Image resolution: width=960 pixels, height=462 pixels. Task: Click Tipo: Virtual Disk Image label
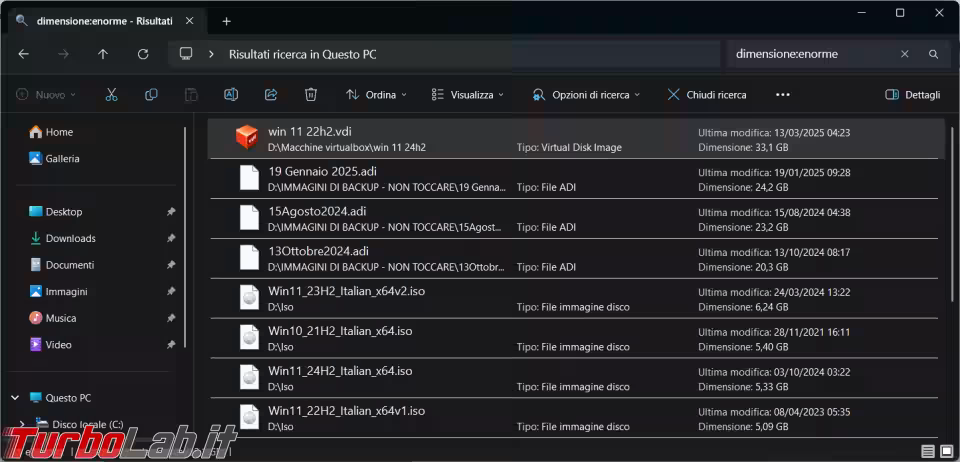click(569, 147)
